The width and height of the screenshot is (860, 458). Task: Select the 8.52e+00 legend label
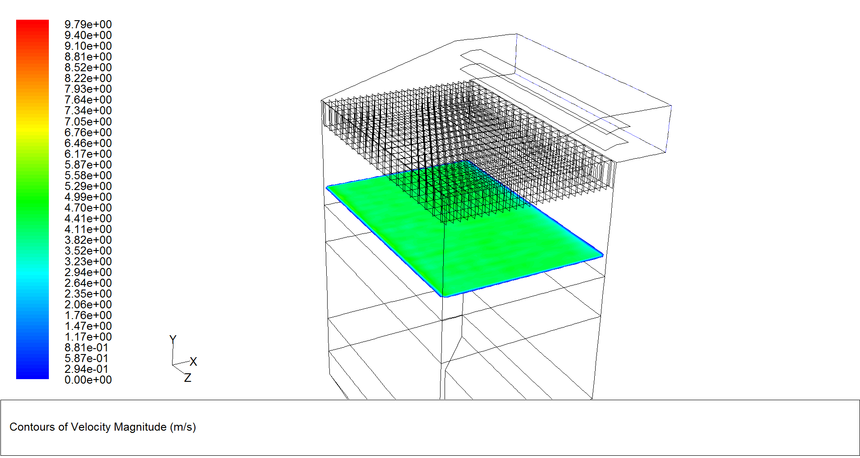[88, 67]
